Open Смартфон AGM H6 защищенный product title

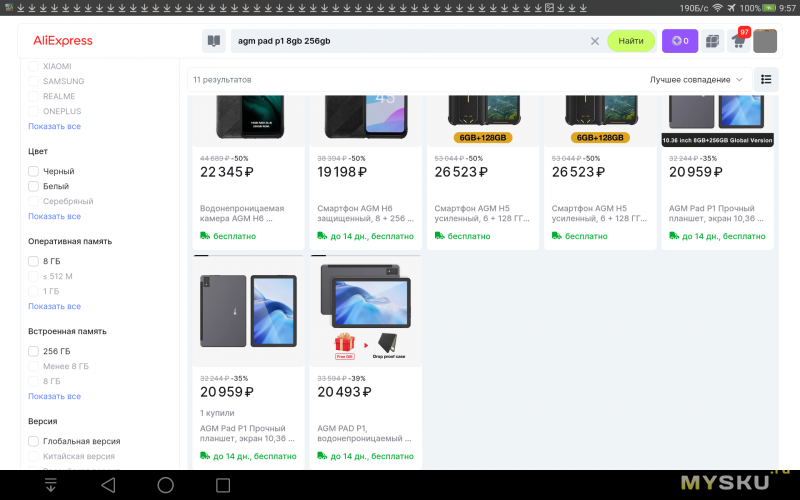point(365,213)
